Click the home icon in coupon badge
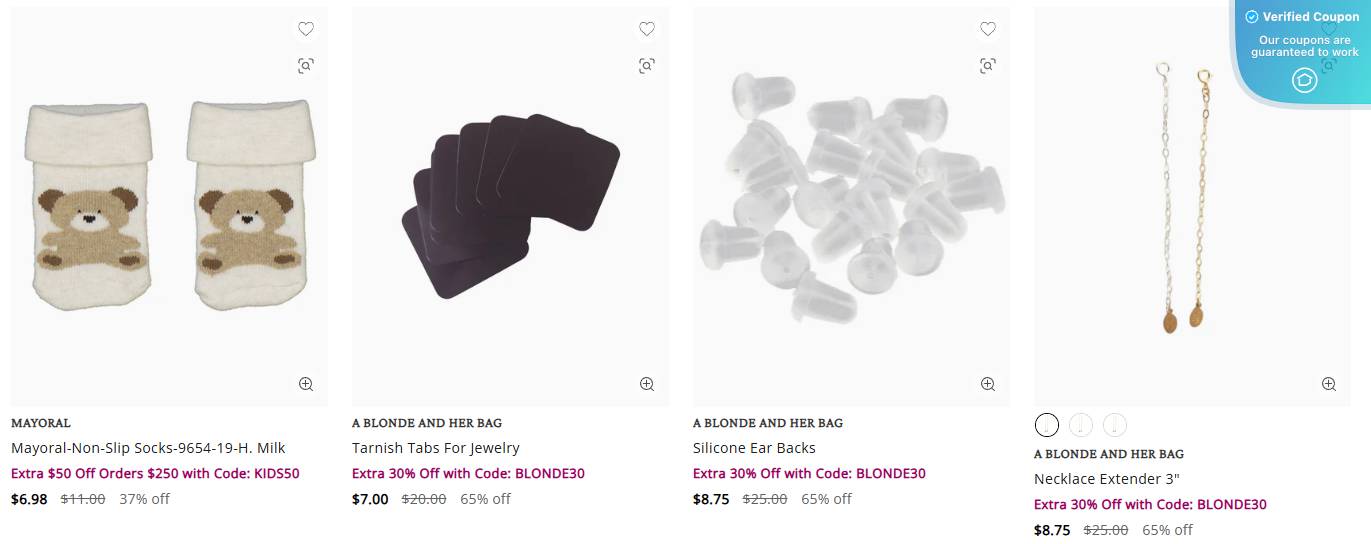 1304,80
